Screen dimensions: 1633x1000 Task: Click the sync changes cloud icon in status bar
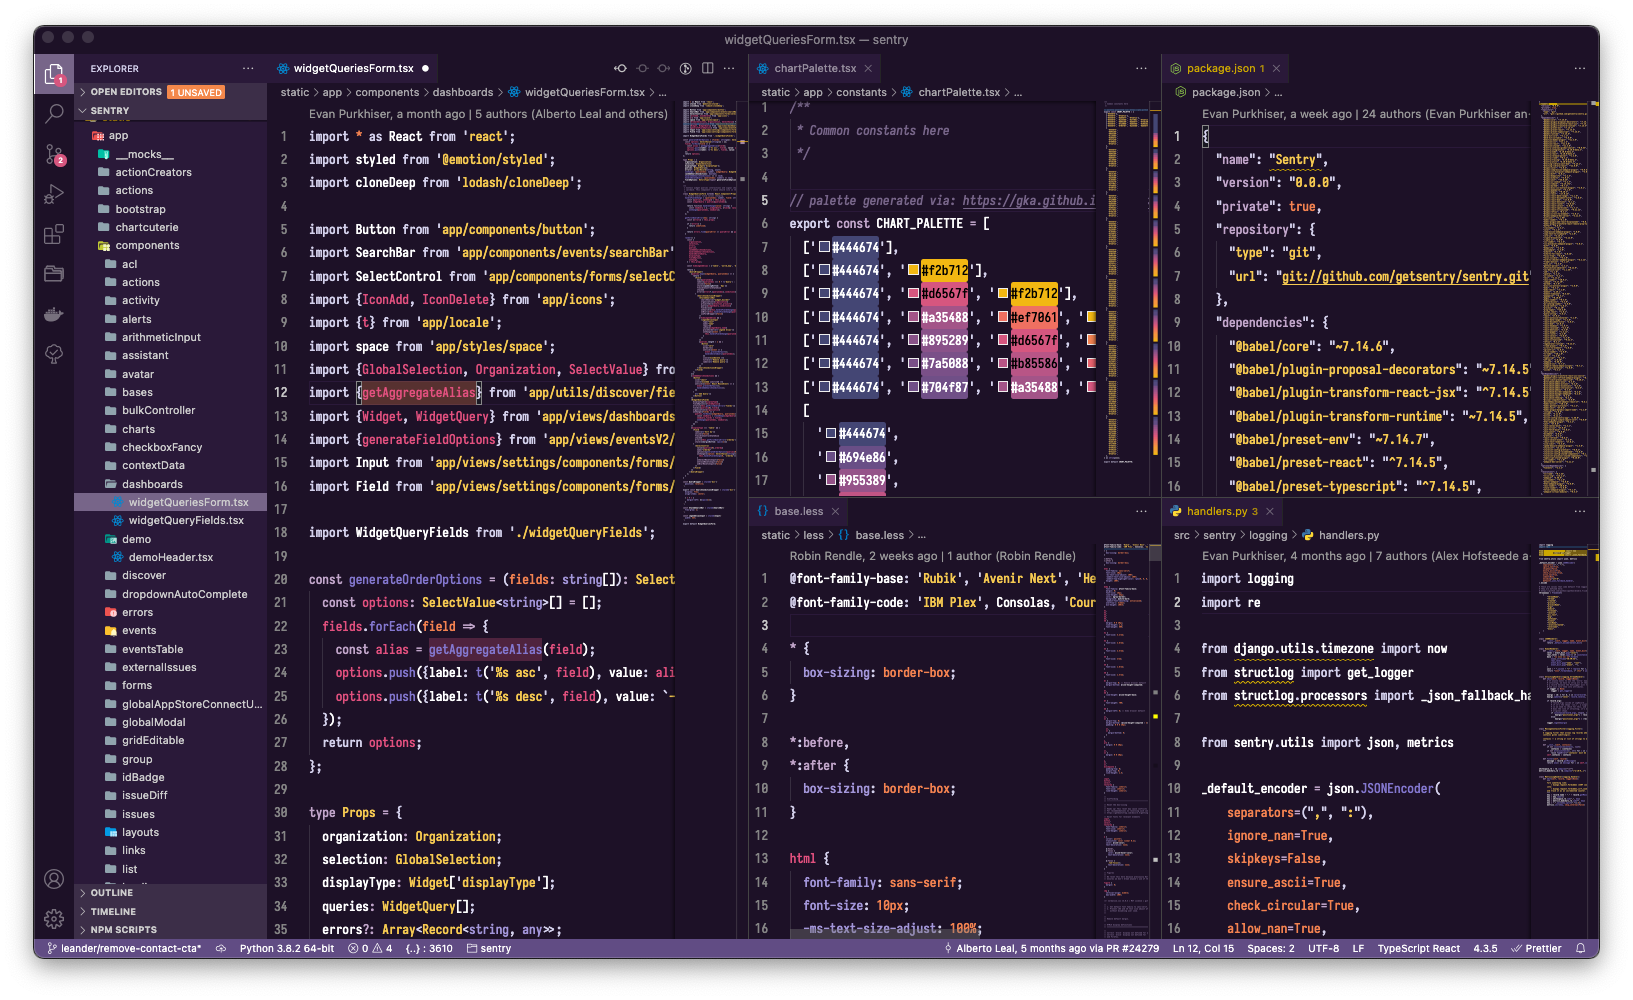221,948
